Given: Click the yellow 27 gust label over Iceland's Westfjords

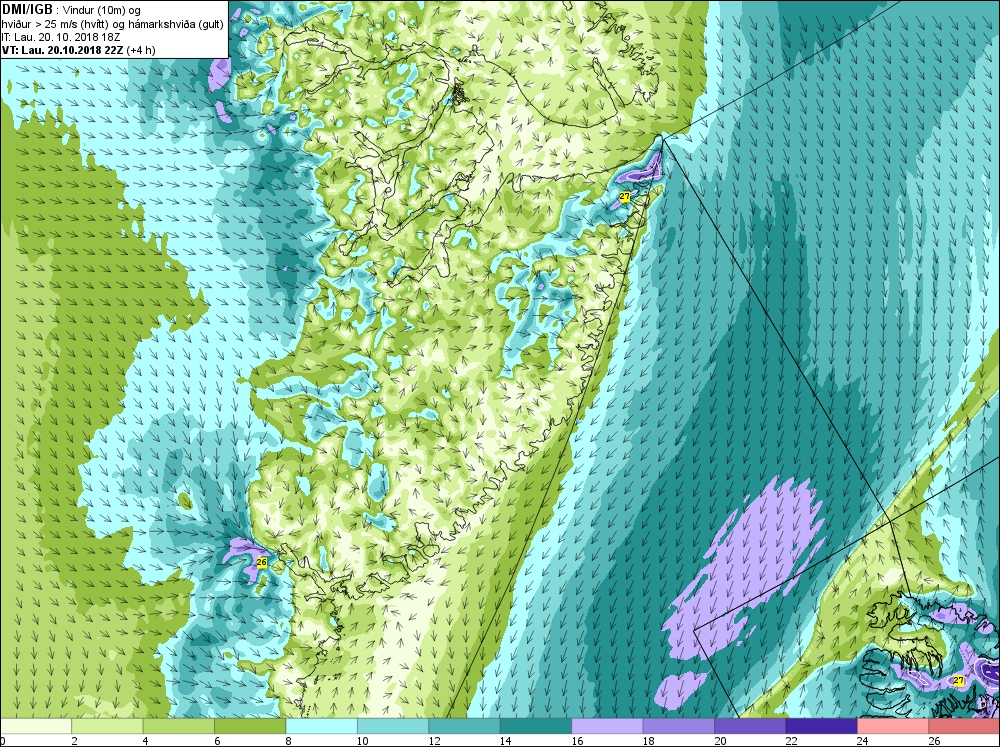Looking at the screenshot, I should click(959, 681).
